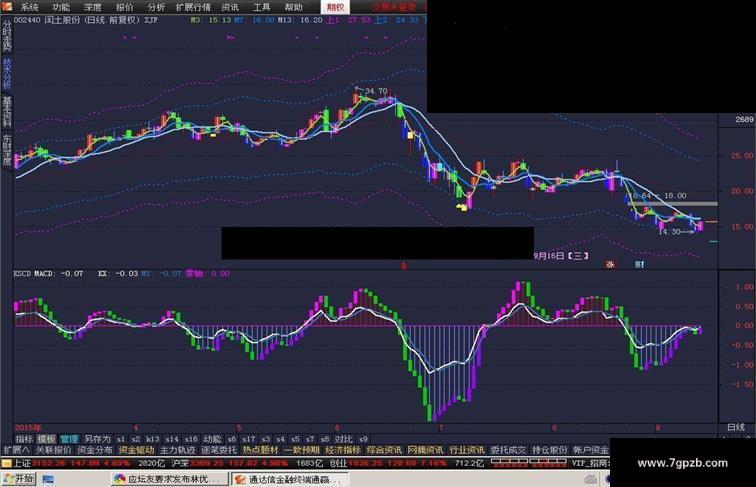This screenshot has height=487, width=756.
Task: Select the s14 template
Action: [172, 439]
